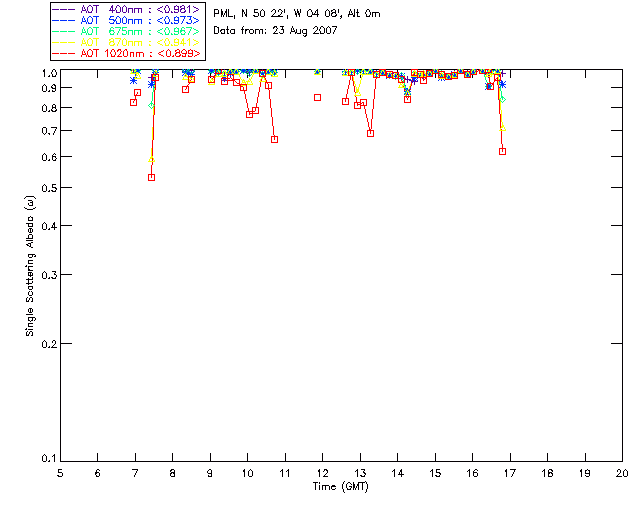Screen dimensions: 640x512
Task: Click the y-axis tick label 0.7
Action: (49, 131)
